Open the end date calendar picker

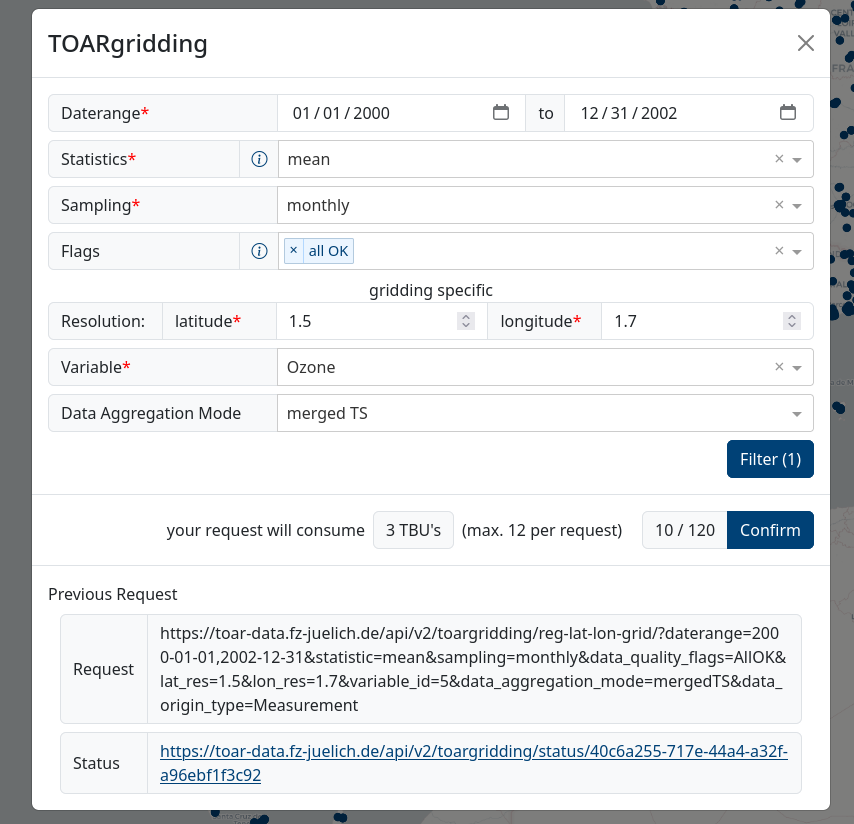[x=788, y=113]
